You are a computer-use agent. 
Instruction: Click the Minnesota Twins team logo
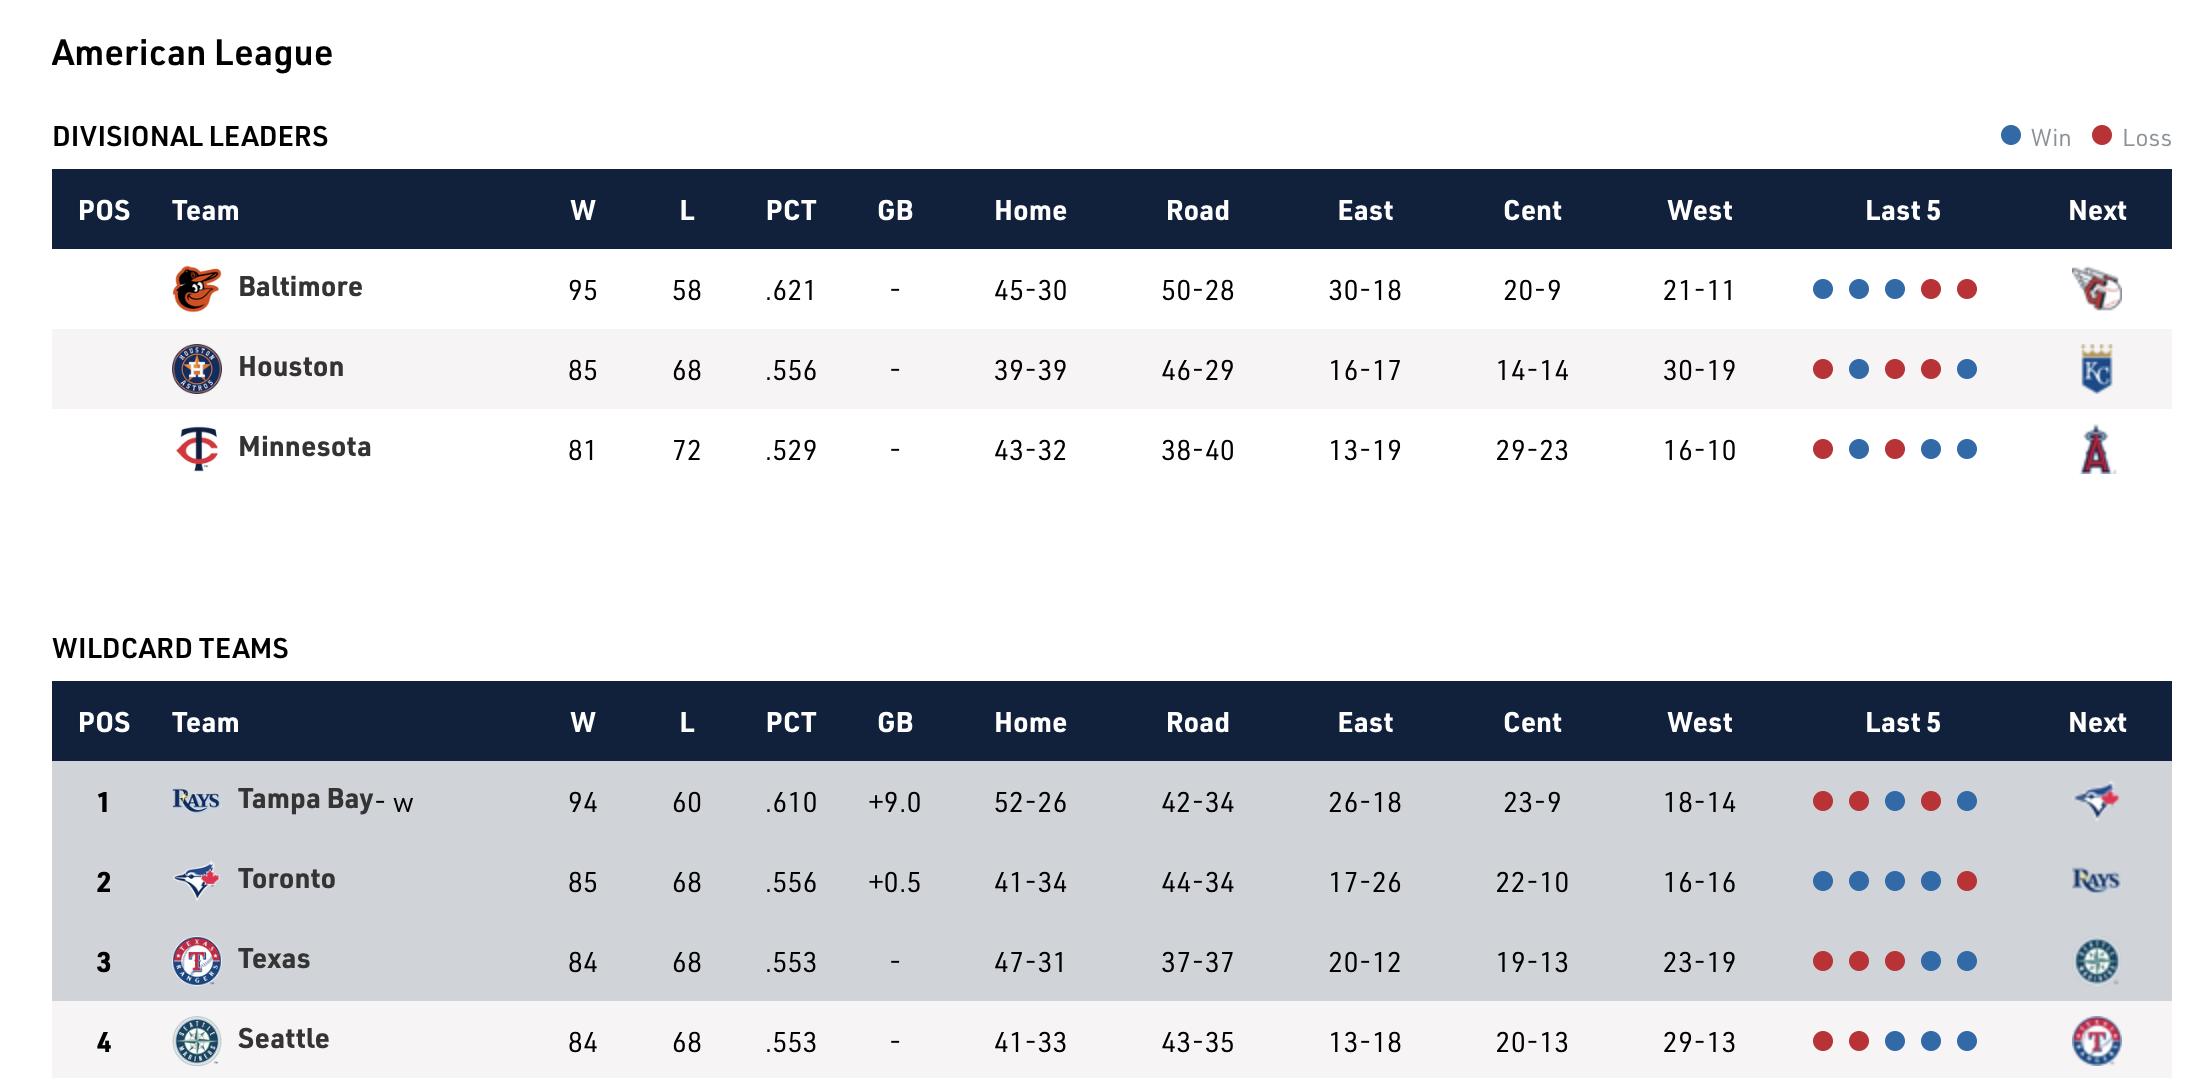click(x=197, y=449)
